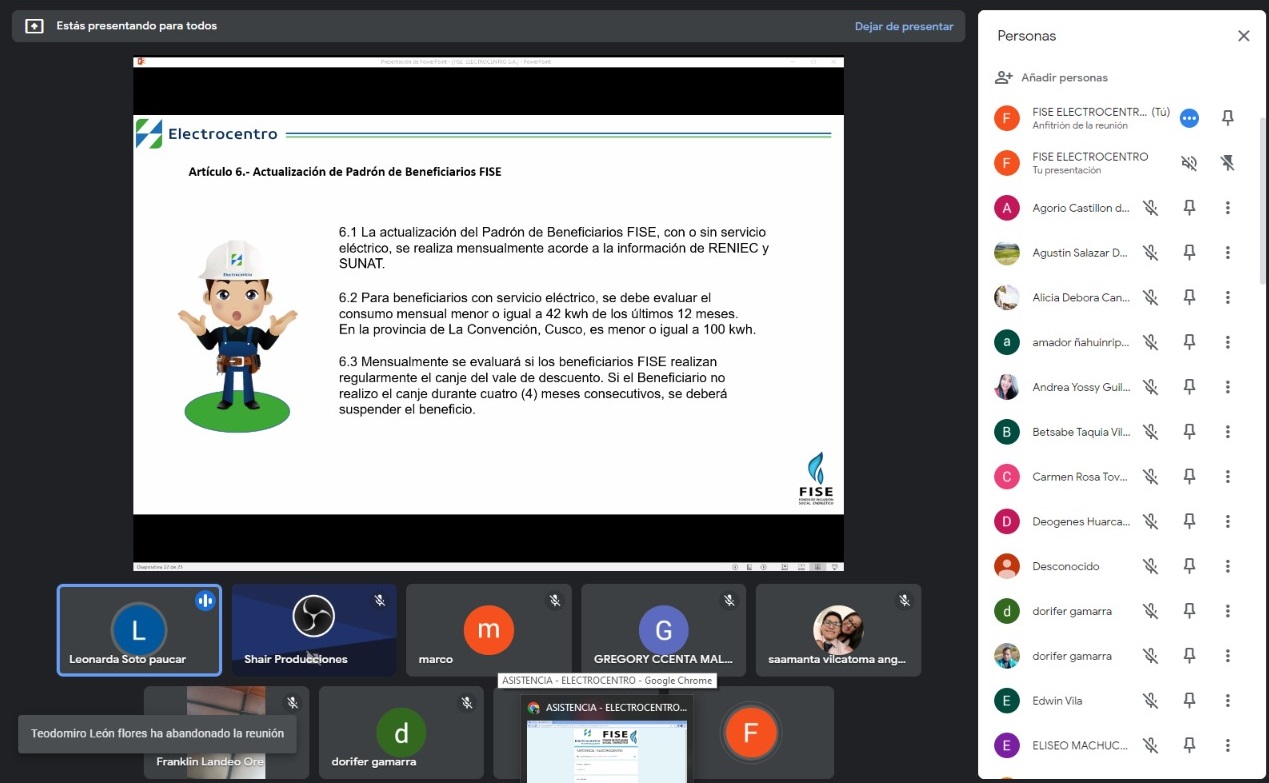Click muted mic icon on marco tile

pyautogui.click(x=555, y=601)
